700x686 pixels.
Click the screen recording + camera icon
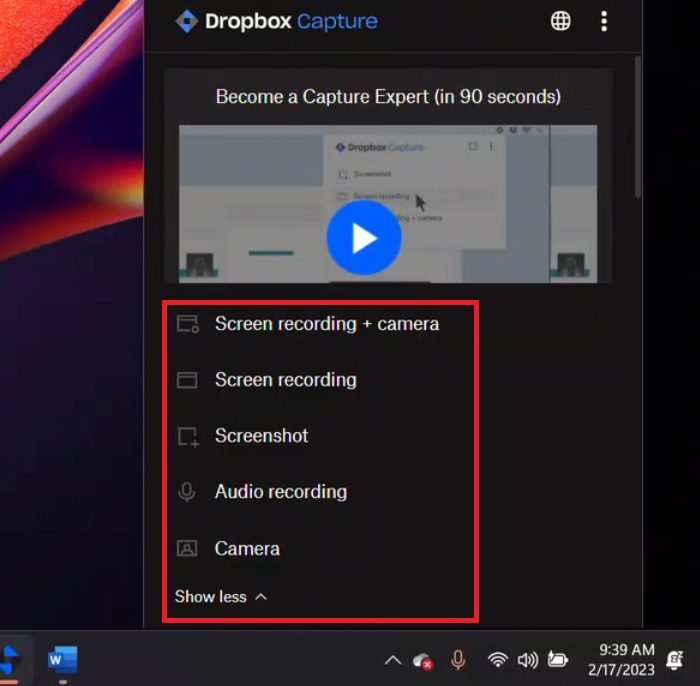(x=188, y=324)
